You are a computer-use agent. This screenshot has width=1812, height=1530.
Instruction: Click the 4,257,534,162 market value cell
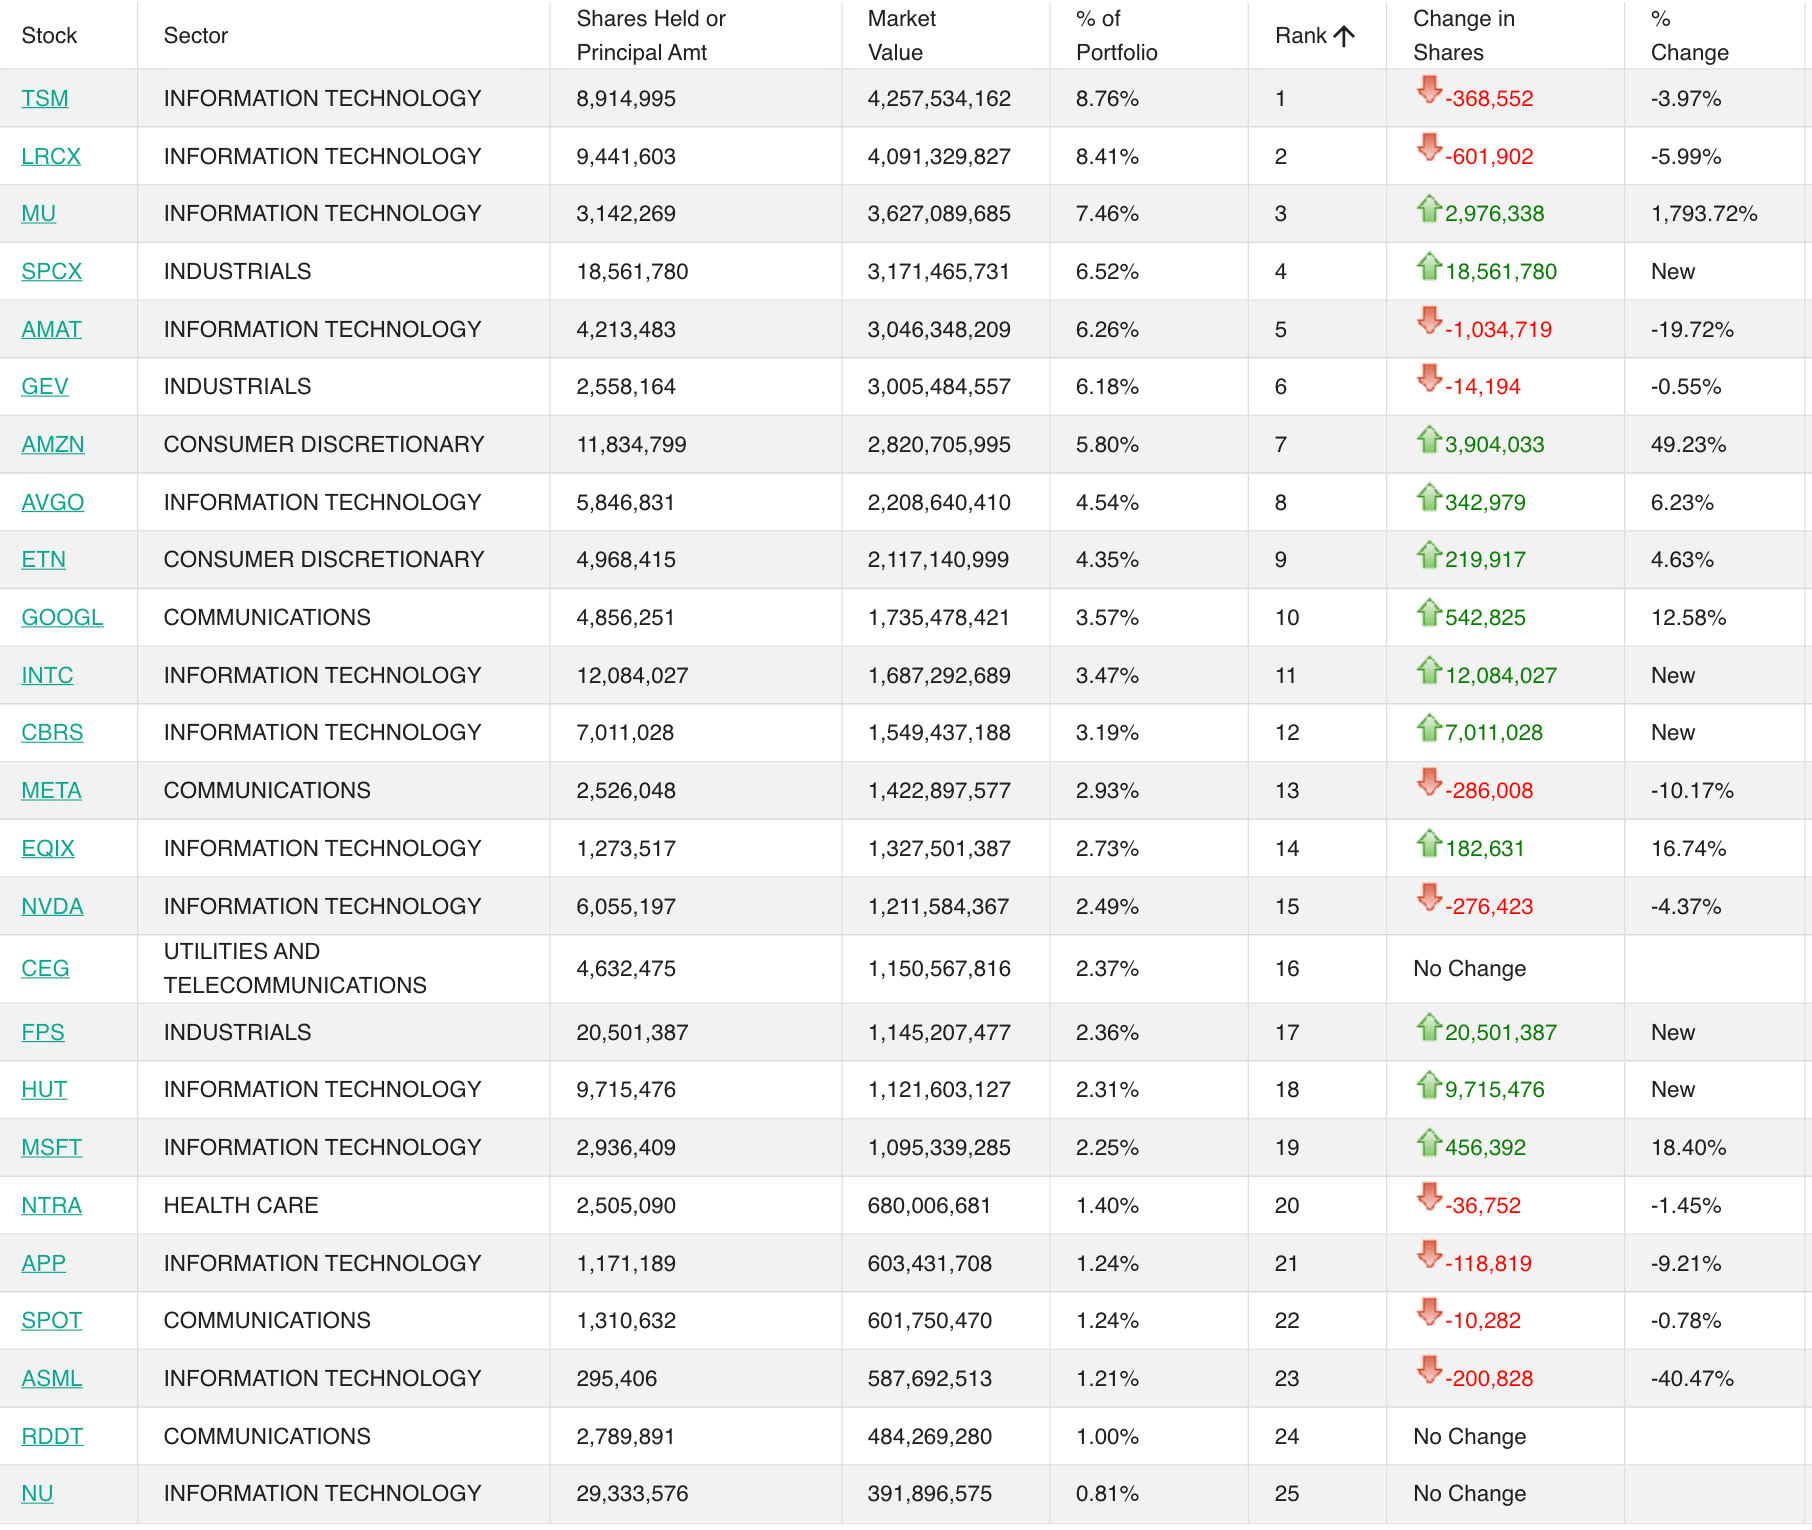click(x=939, y=99)
